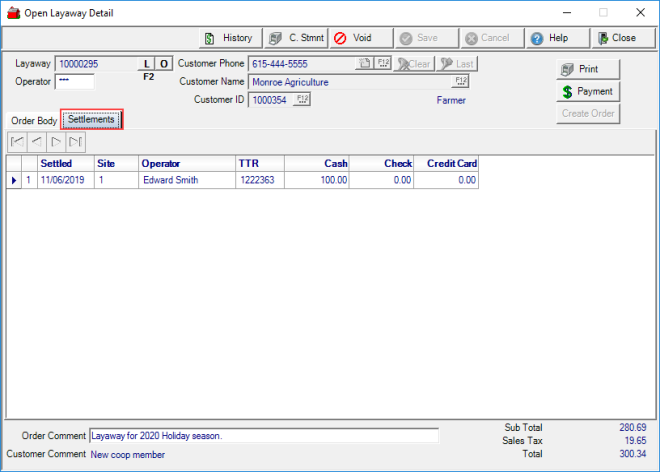Click into the Order Comment field

pyautogui.click(x=263, y=436)
